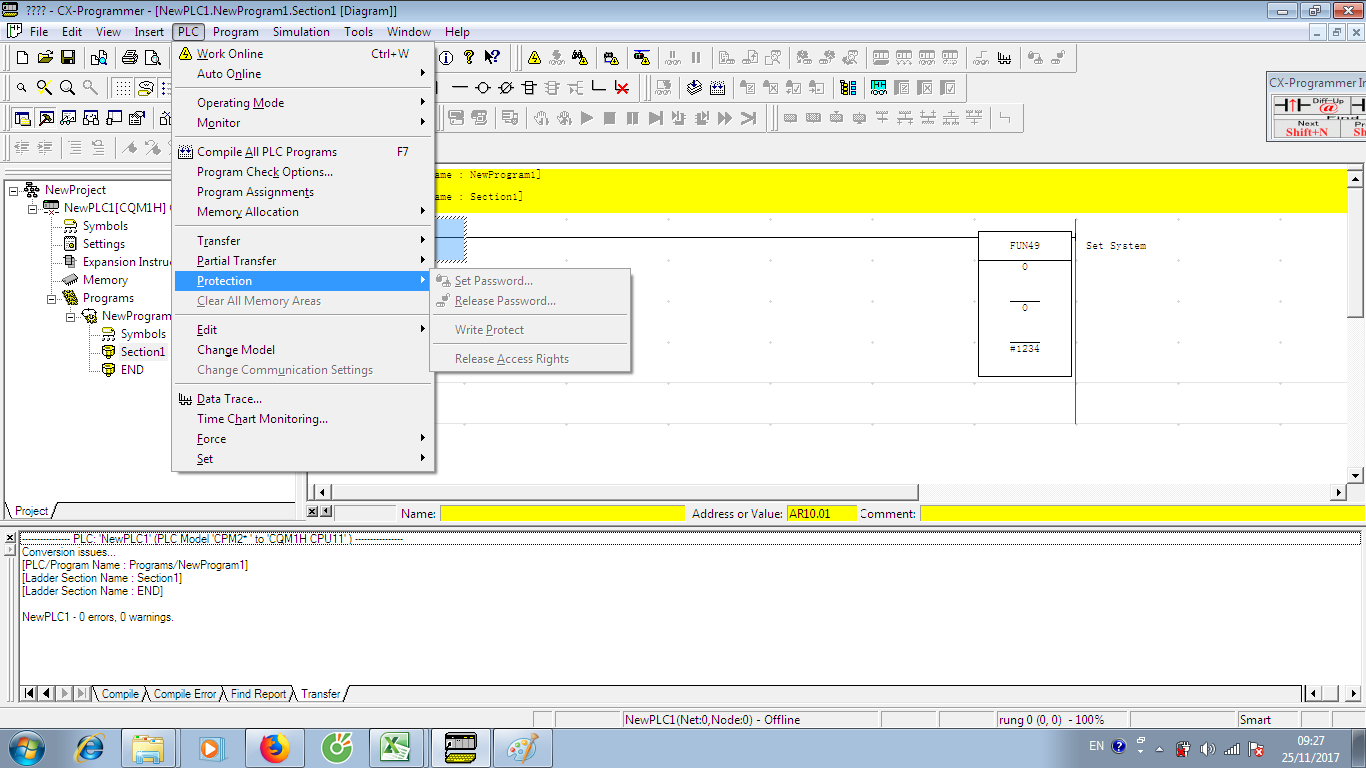Select Change Model menu entry

(x=303, y=350)
